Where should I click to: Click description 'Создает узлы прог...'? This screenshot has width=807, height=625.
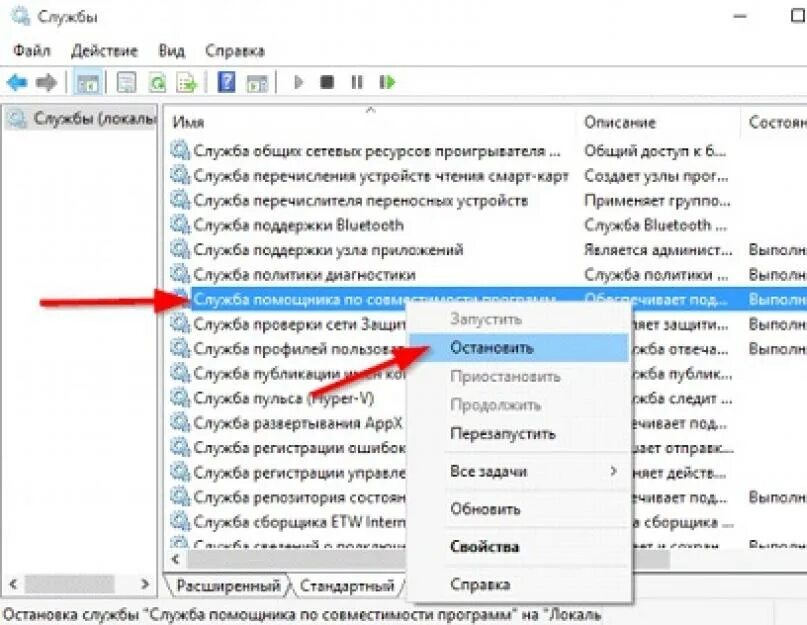[656, 176]
